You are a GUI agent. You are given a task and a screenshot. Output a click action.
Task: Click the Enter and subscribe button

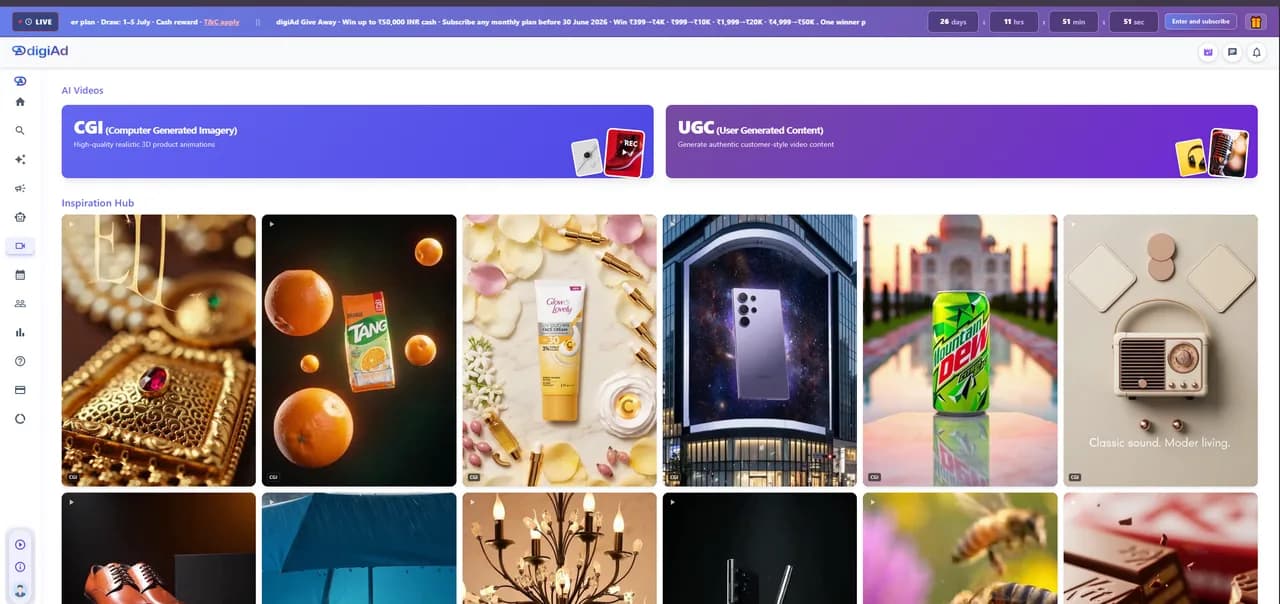[x=1201, y=21]
